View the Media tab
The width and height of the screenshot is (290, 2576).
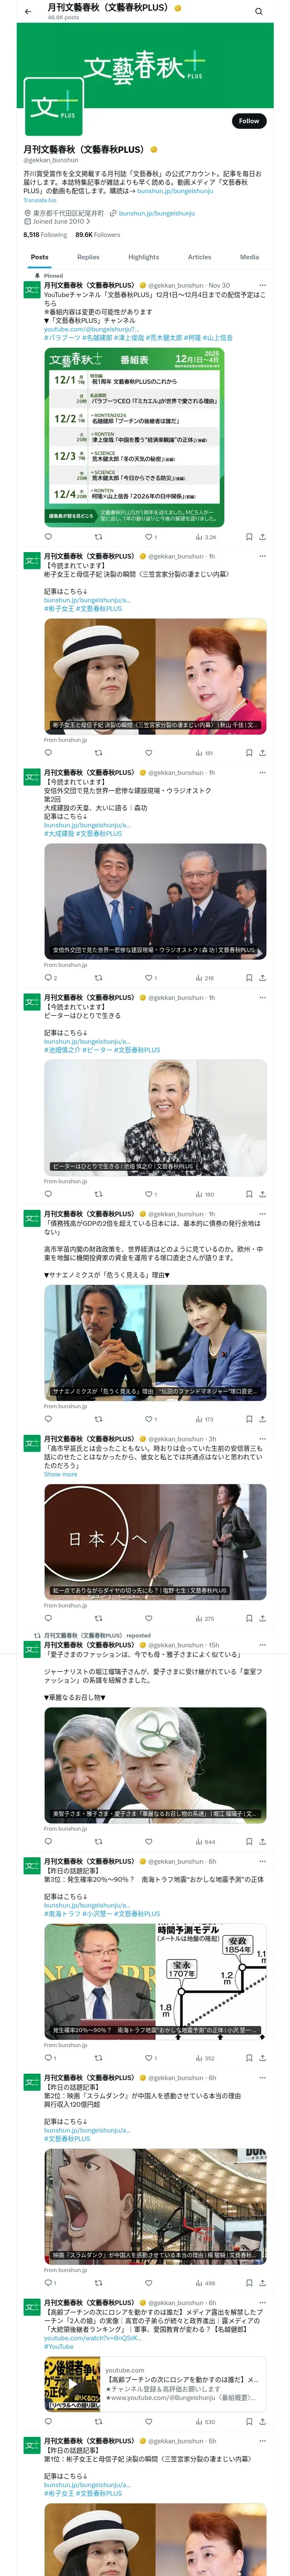tap(249, 257)
